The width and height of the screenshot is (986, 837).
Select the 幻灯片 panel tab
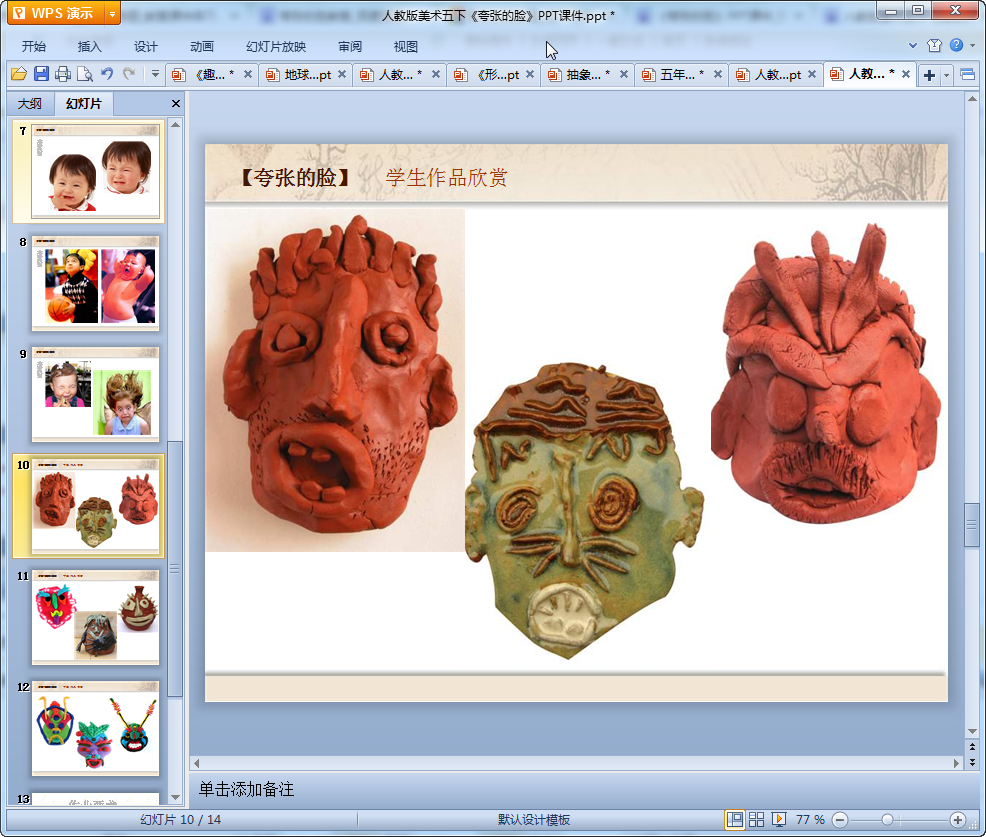pos(84,104)
